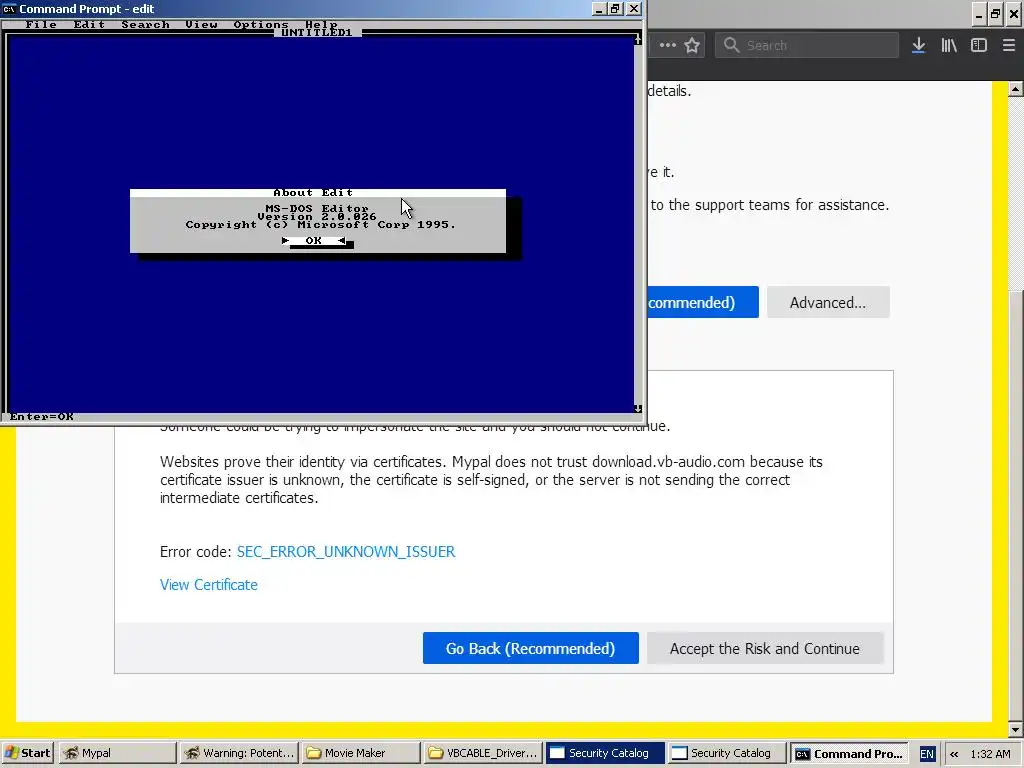Click the page scrollbar up arrow
Image resolution: width=1024 pixels, height=768 pixels.
coord(1016,89)
